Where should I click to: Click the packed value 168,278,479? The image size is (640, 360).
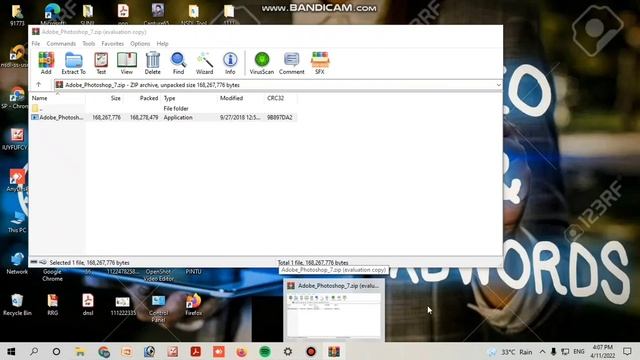pyautogui.click(x=144, y=117)
